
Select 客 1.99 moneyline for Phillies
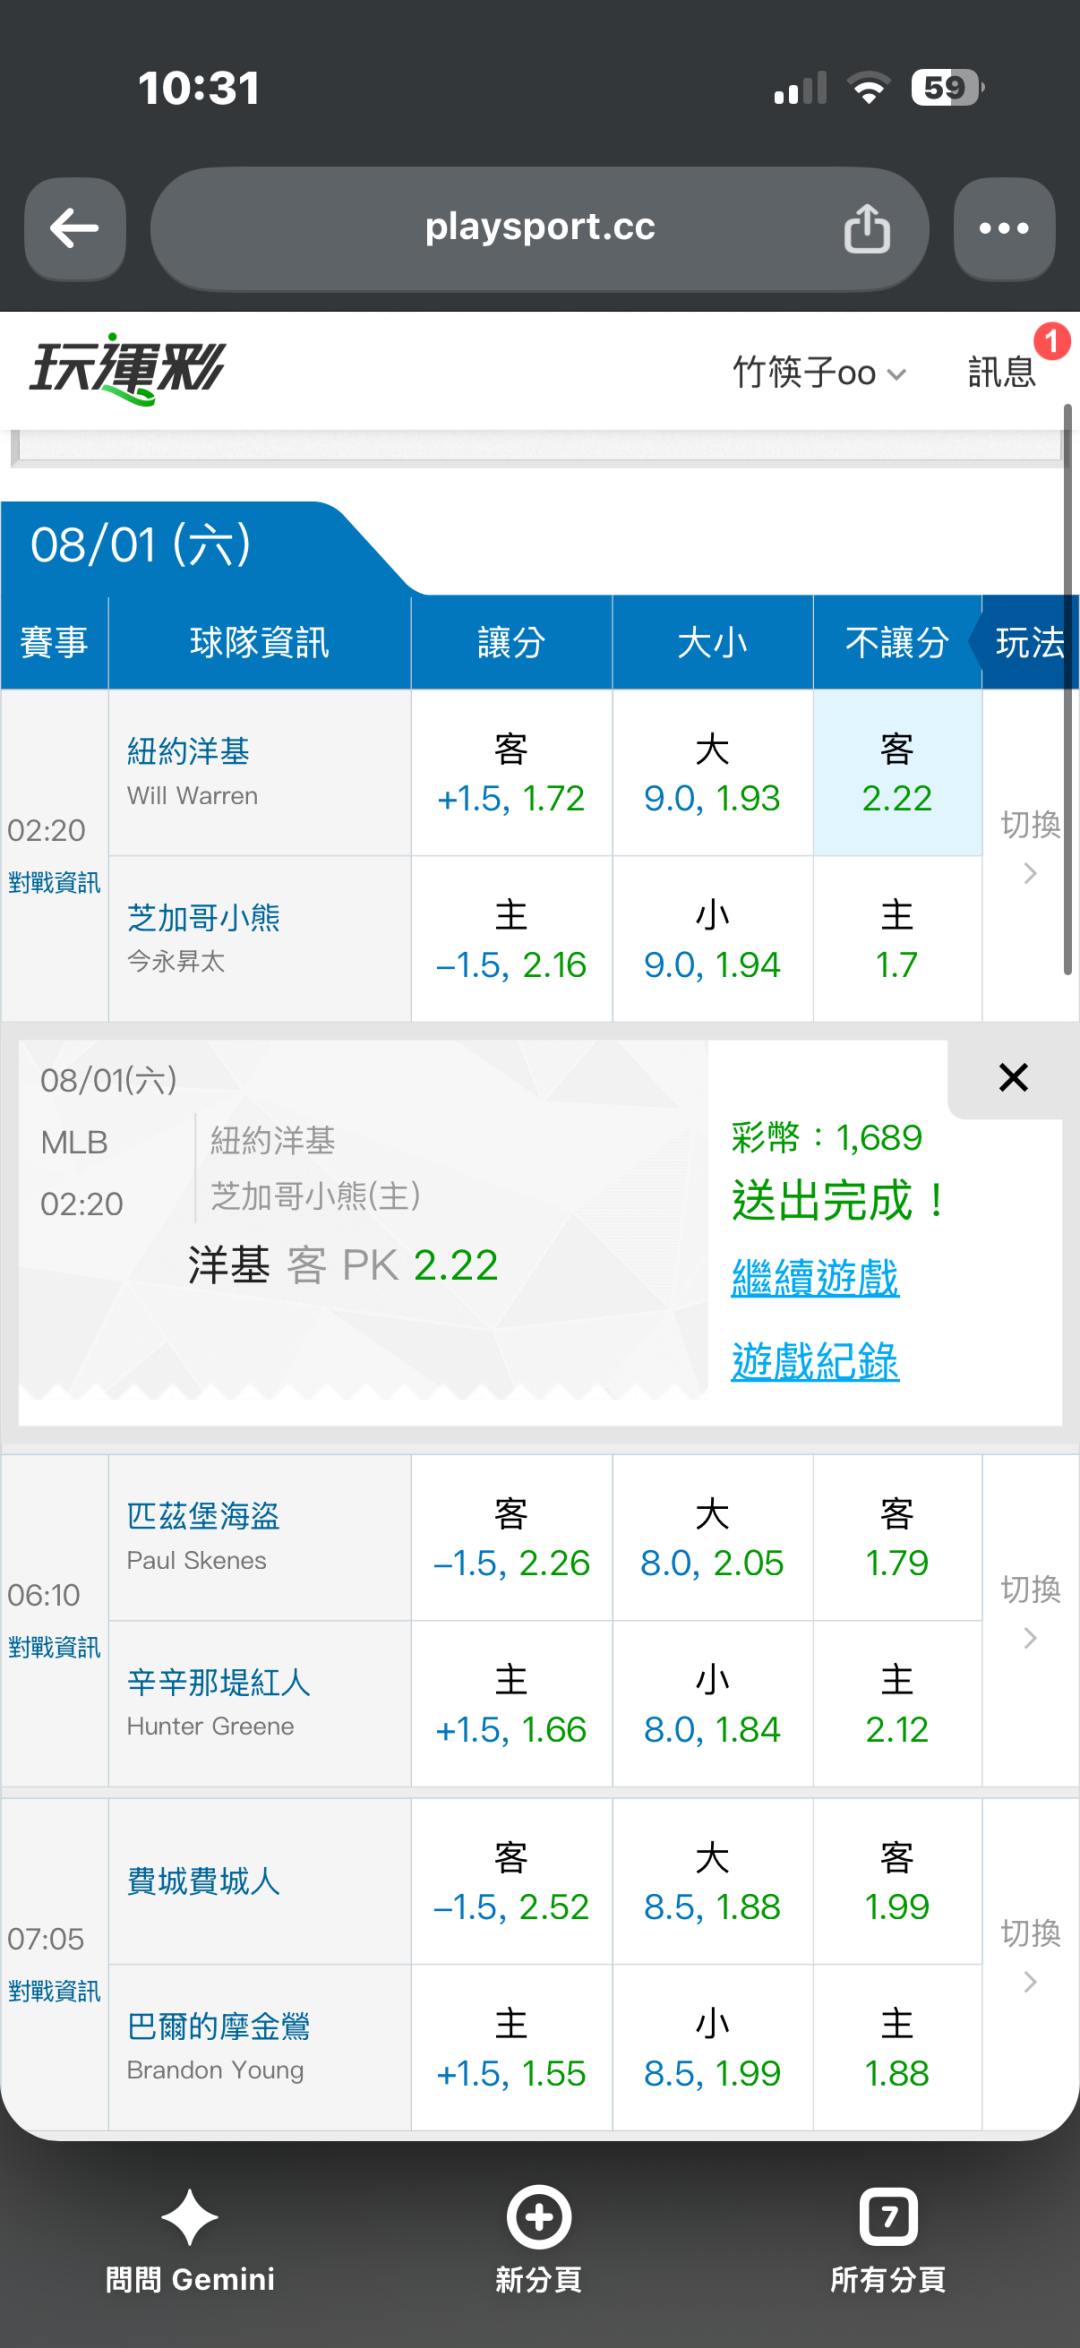[x=897, y=1882]
